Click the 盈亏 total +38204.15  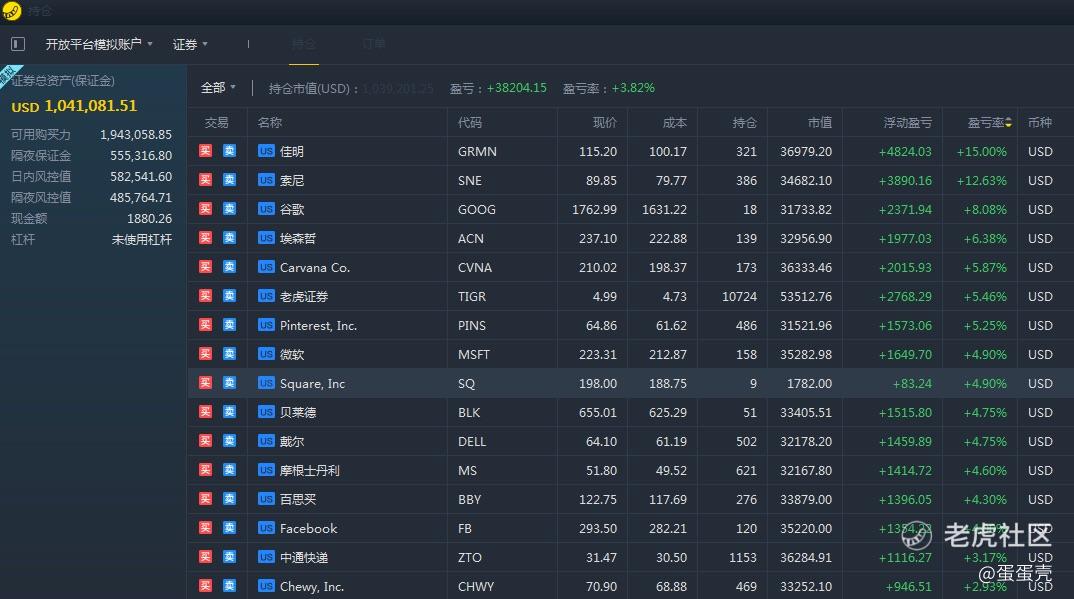(x=516, y=88)
